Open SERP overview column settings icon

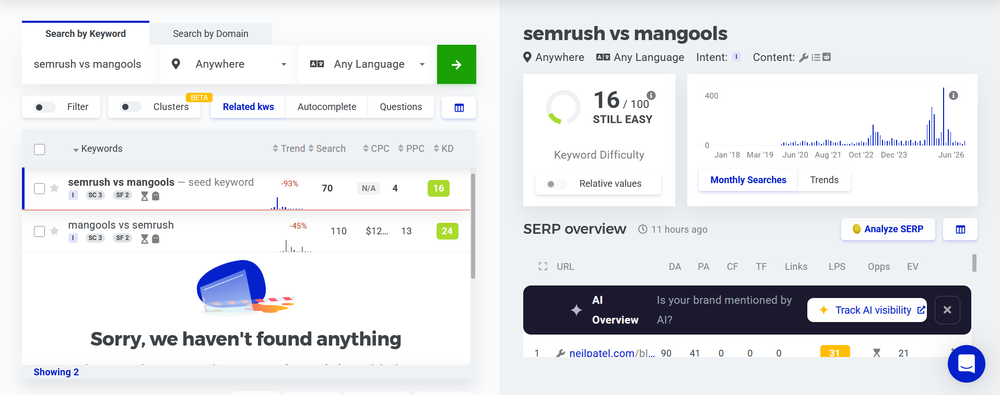pyautogui.click(x=960, y=229)
